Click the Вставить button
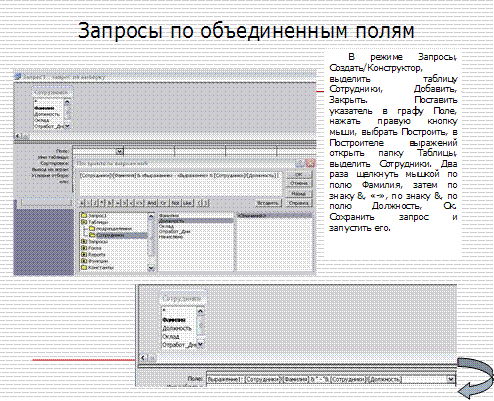Screen dimensions: 494x401 point(268,203)
